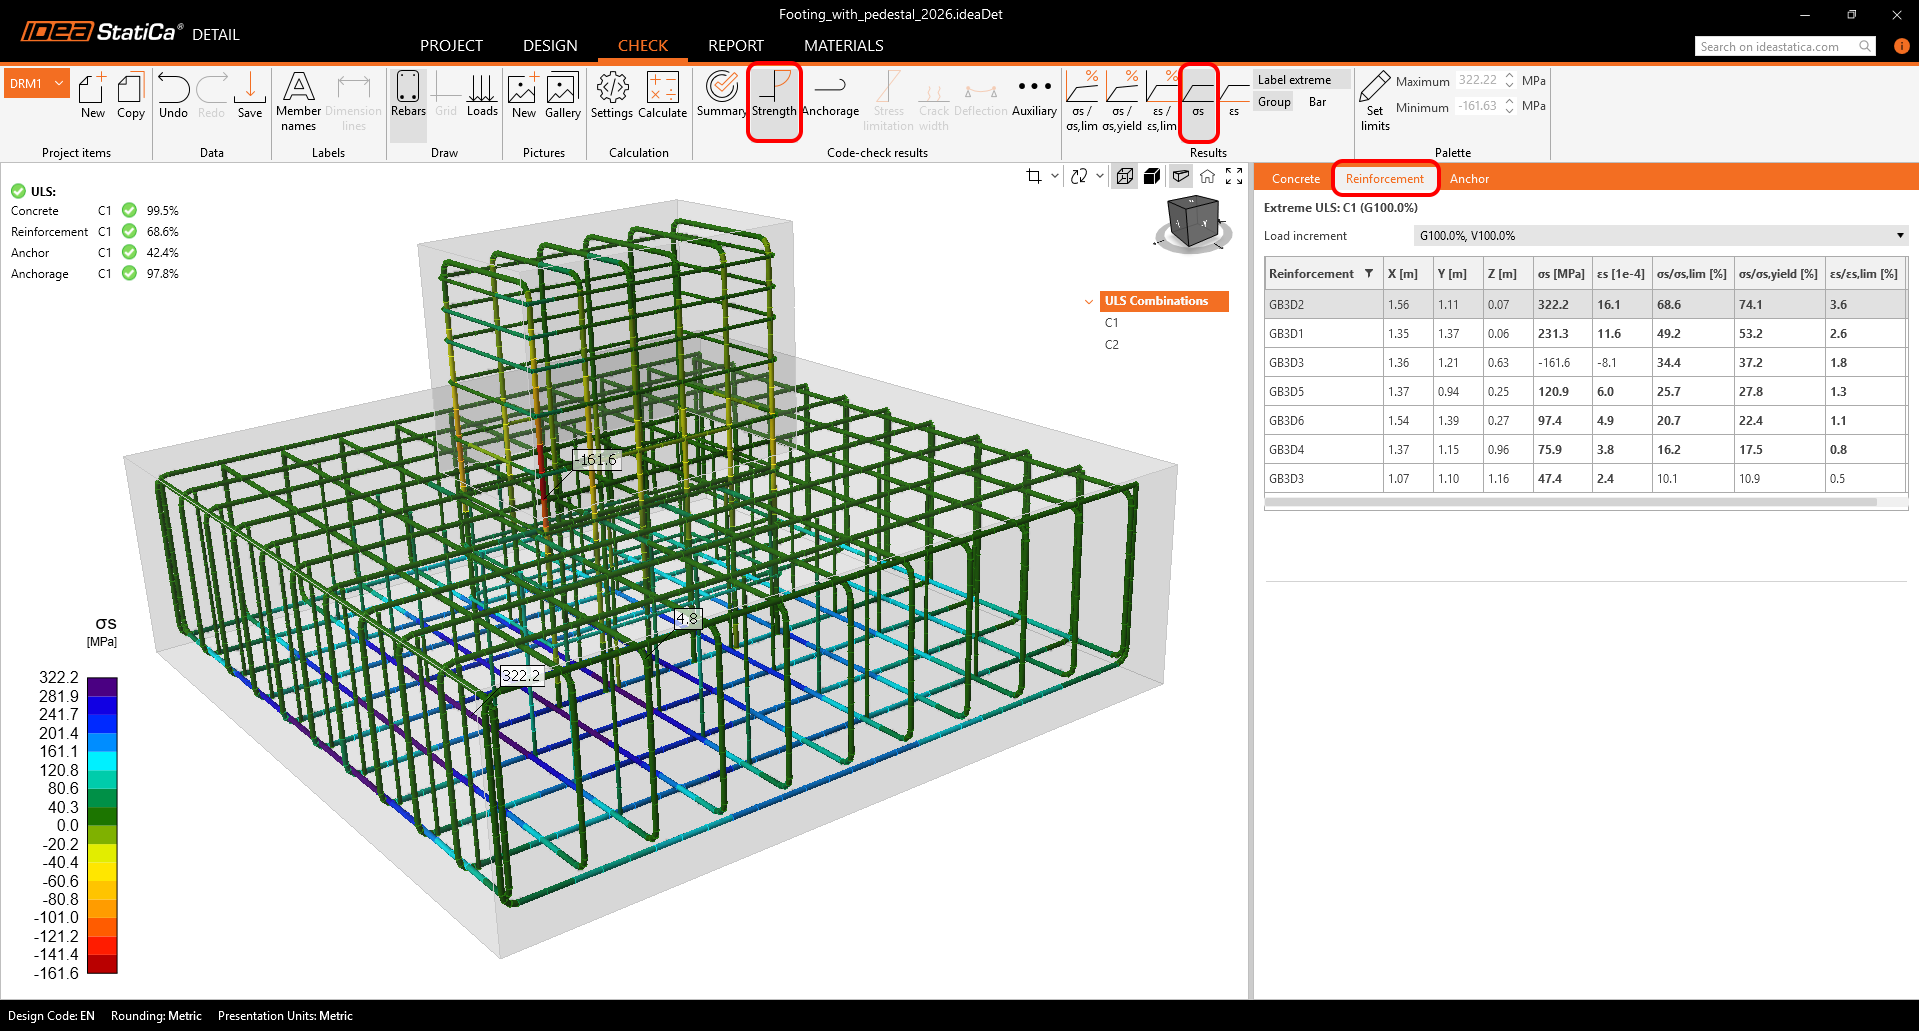The height and width of the screenshot is (1031, 1919).
Task: Open the REPORT ribbon tab
Action: (x=735, y=46)
